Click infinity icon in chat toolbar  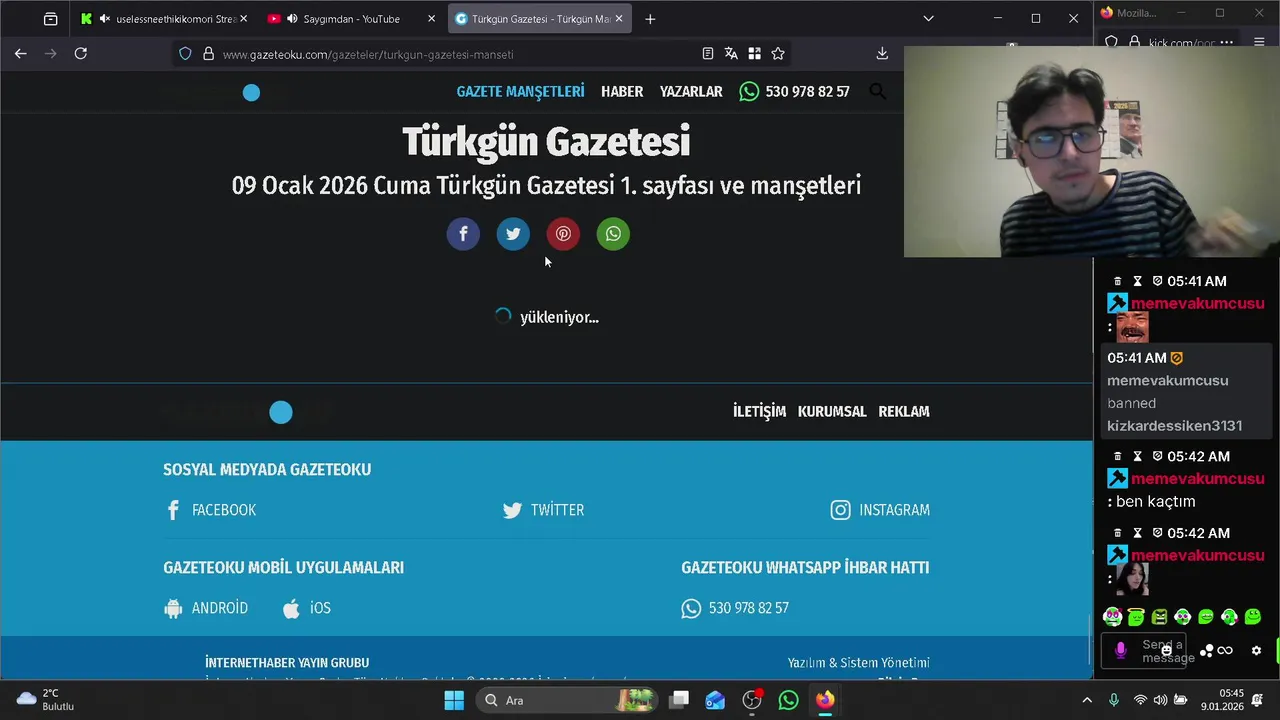click(1225, 650)
